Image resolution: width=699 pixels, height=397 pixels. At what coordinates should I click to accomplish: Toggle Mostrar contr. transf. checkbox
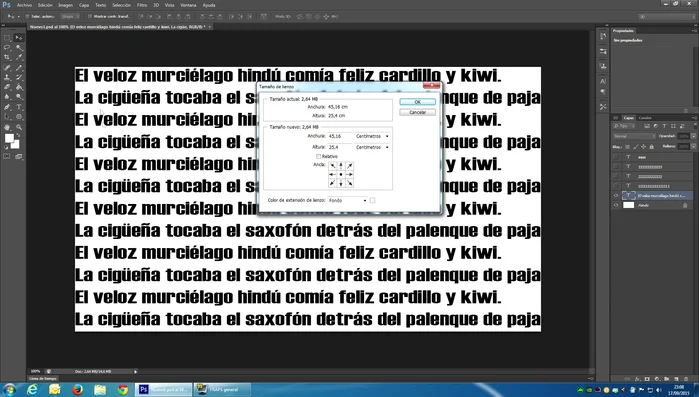(90, 16)
